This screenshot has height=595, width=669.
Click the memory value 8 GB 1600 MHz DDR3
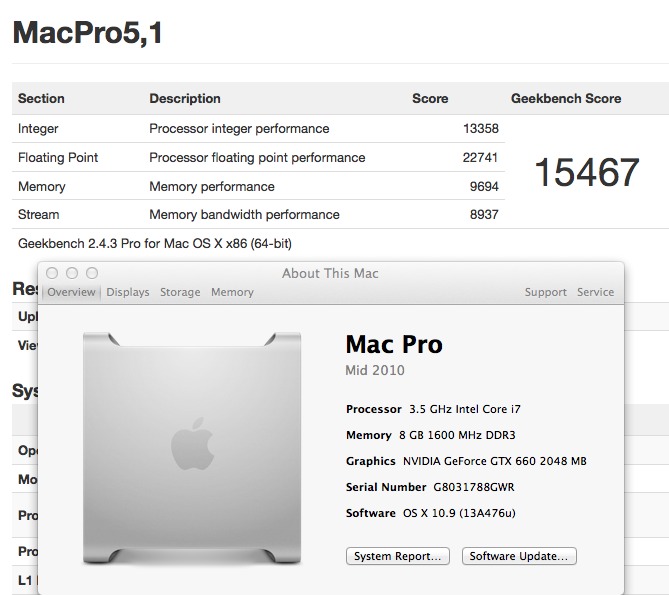pyautogui.click(x=457, y=435)
